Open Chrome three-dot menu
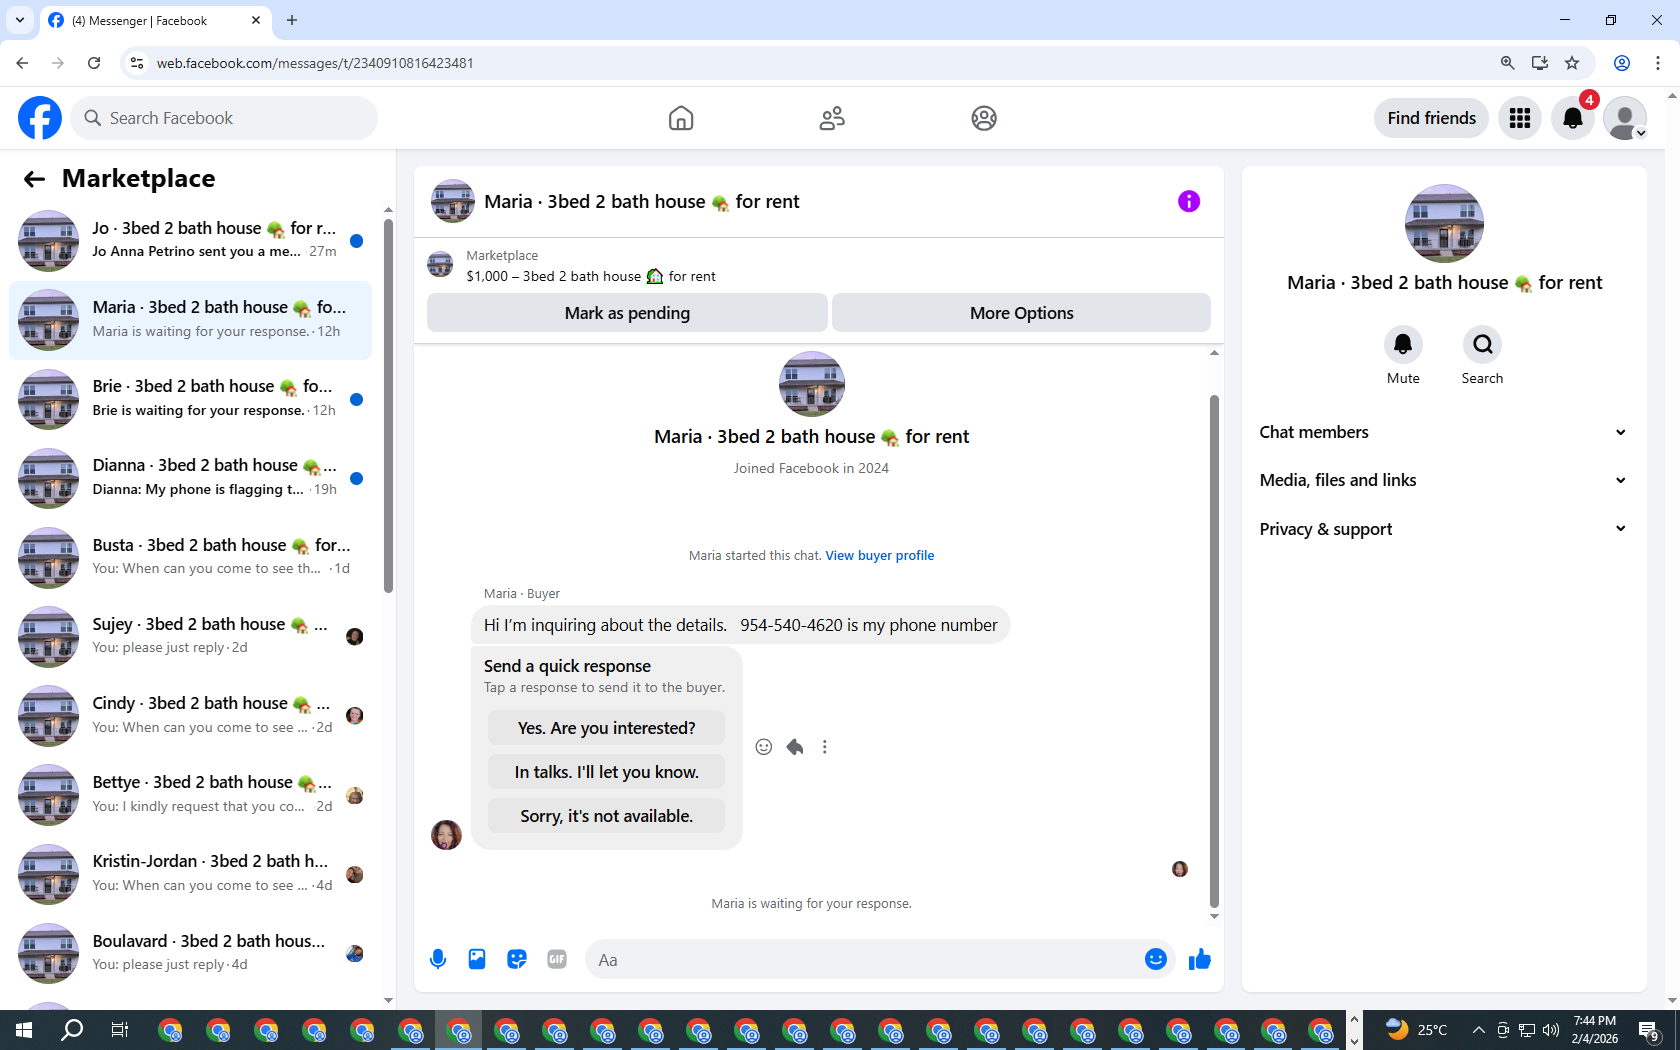 pos(1658,63)
